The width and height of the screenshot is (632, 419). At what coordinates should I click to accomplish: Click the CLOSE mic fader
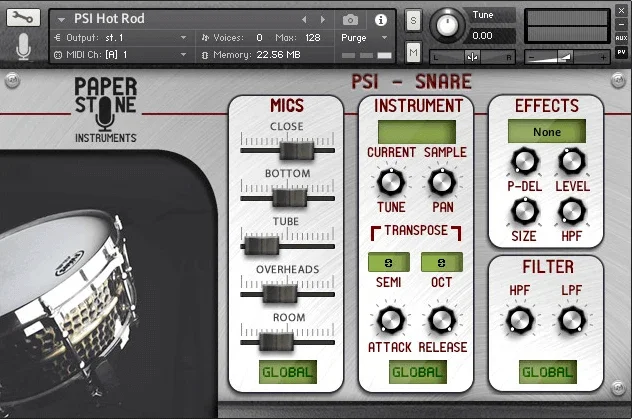pyautogui.click(x=297, y=150)
